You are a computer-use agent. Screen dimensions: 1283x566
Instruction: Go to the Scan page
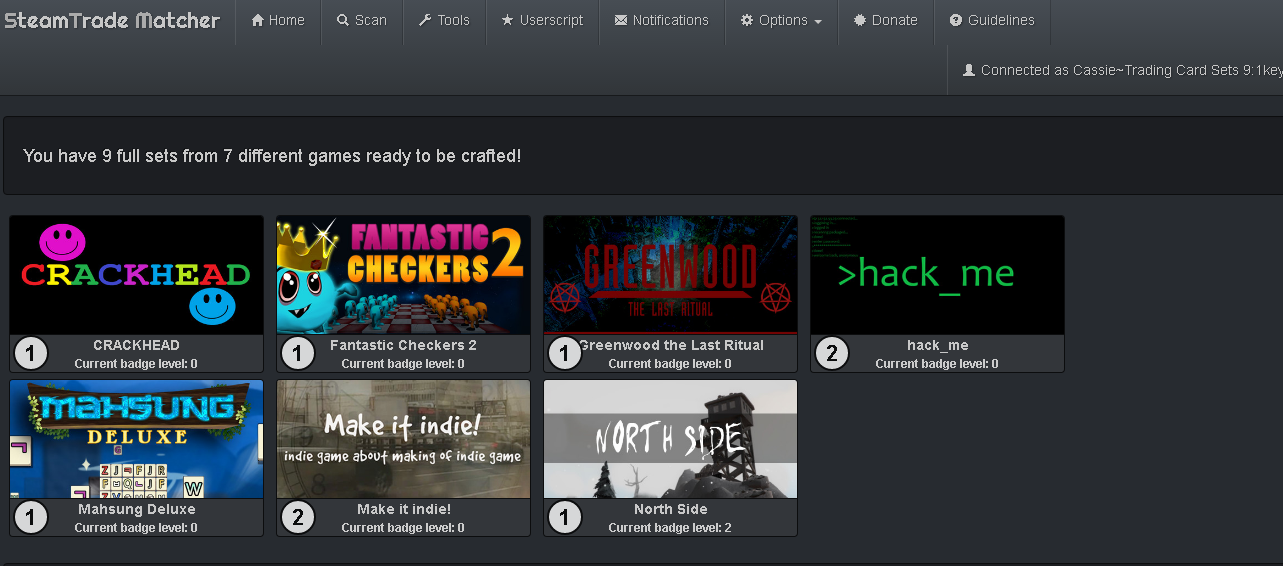pos(362,22)
